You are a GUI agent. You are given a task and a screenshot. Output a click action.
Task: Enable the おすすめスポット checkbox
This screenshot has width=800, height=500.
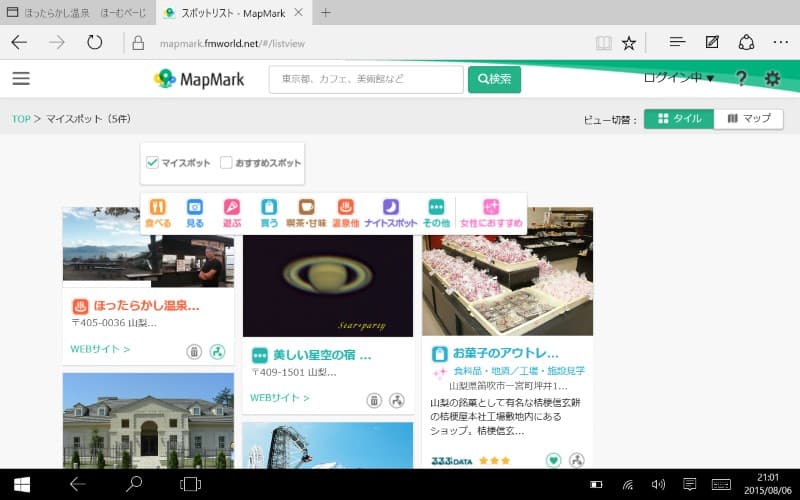[x=226, y=162]
